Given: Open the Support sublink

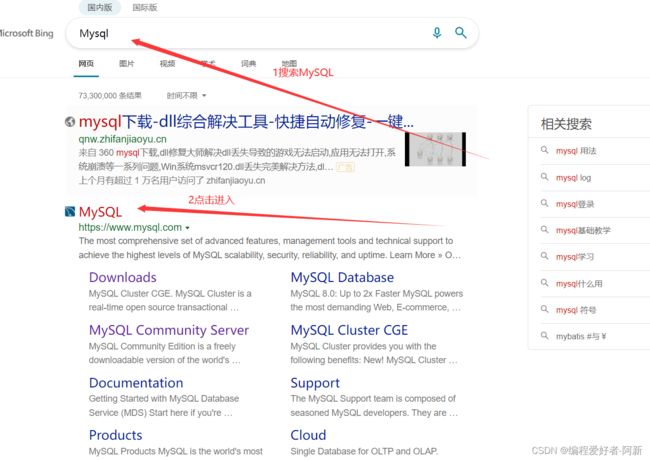Looking at the screenshot, I should (x=315, y=383).
